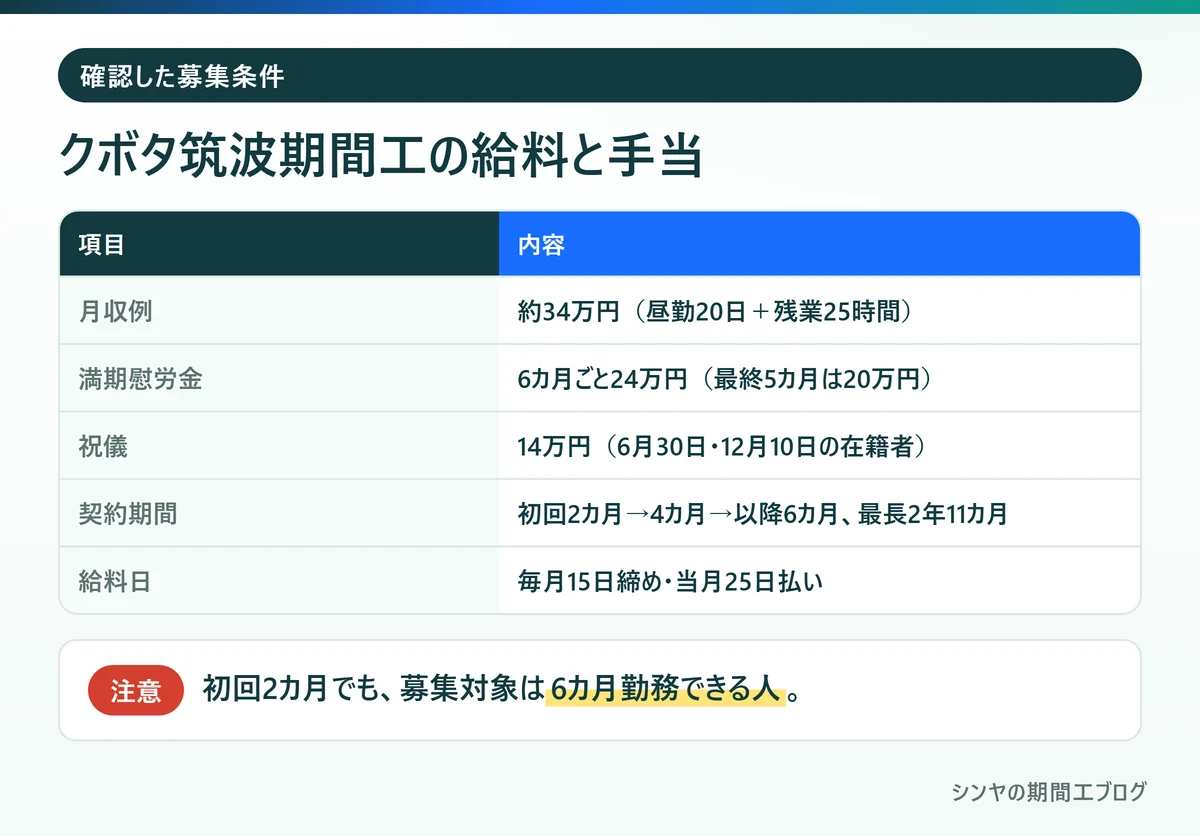Click the text '初回2カ月でも、募集対象は'
This screenshot has height=836, width=1200.
pos(372,691)
